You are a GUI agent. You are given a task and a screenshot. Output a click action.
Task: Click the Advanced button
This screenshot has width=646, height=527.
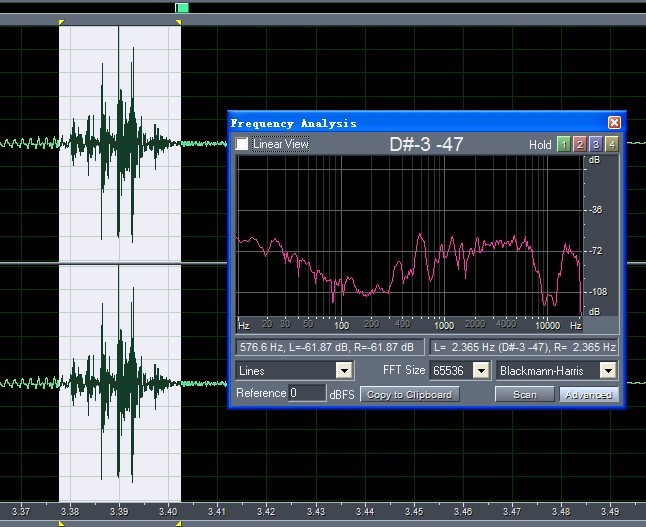[588, 394]
